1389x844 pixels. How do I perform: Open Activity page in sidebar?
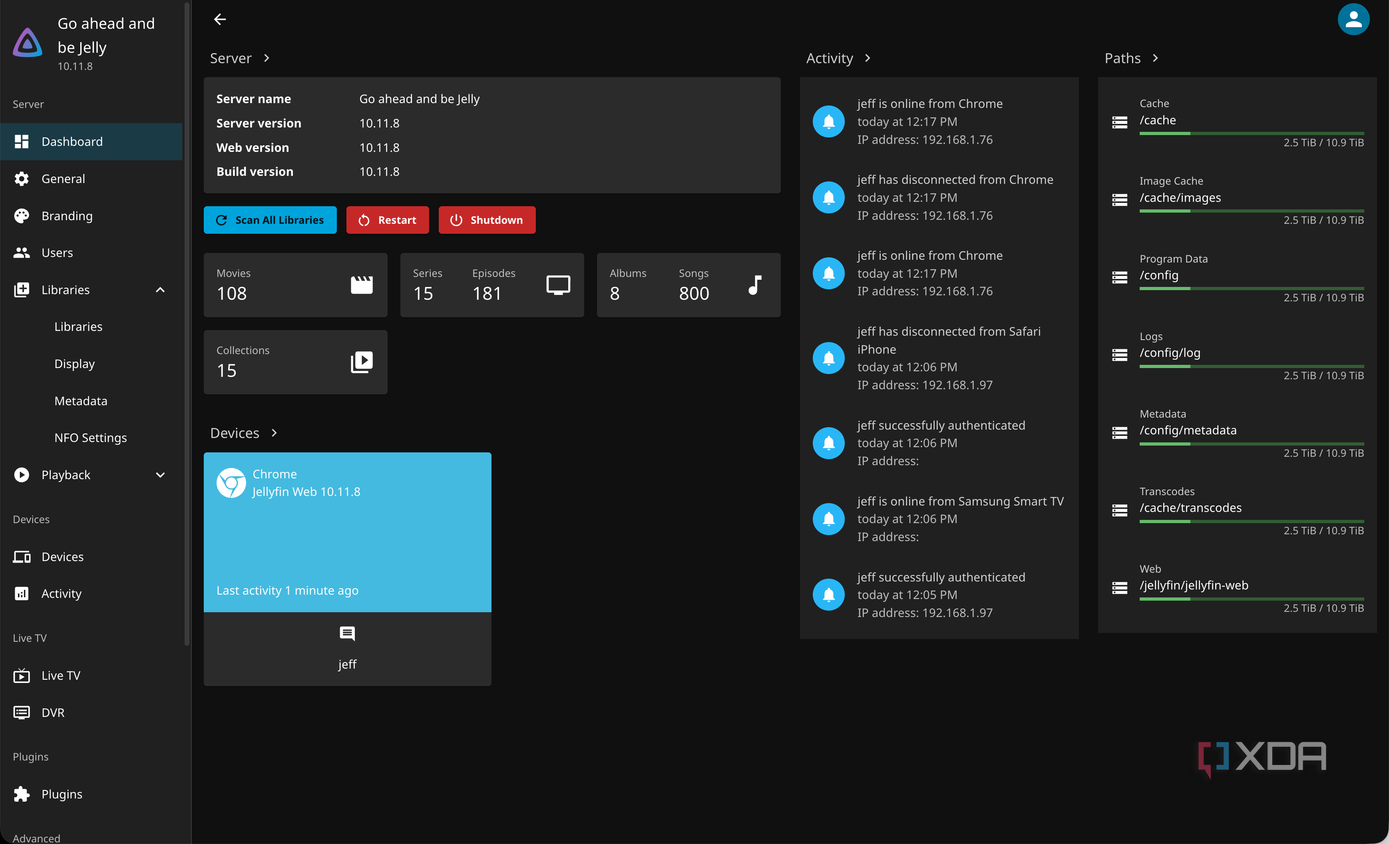[91, 594]
